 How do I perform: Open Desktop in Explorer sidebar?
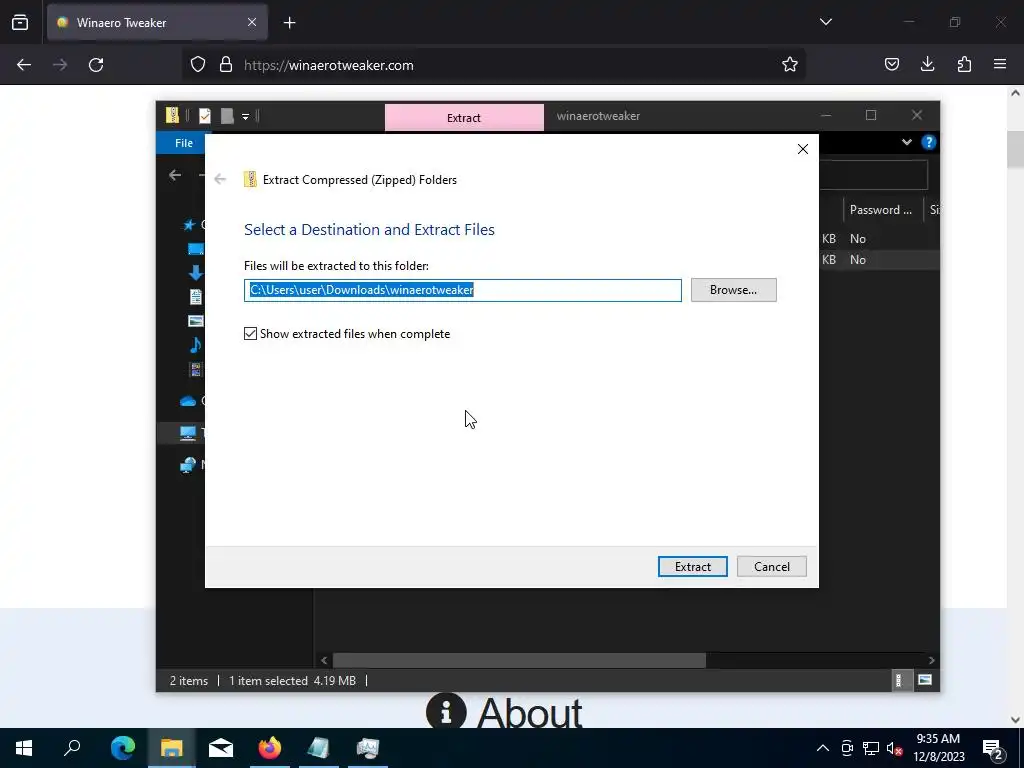pos(195,249)
